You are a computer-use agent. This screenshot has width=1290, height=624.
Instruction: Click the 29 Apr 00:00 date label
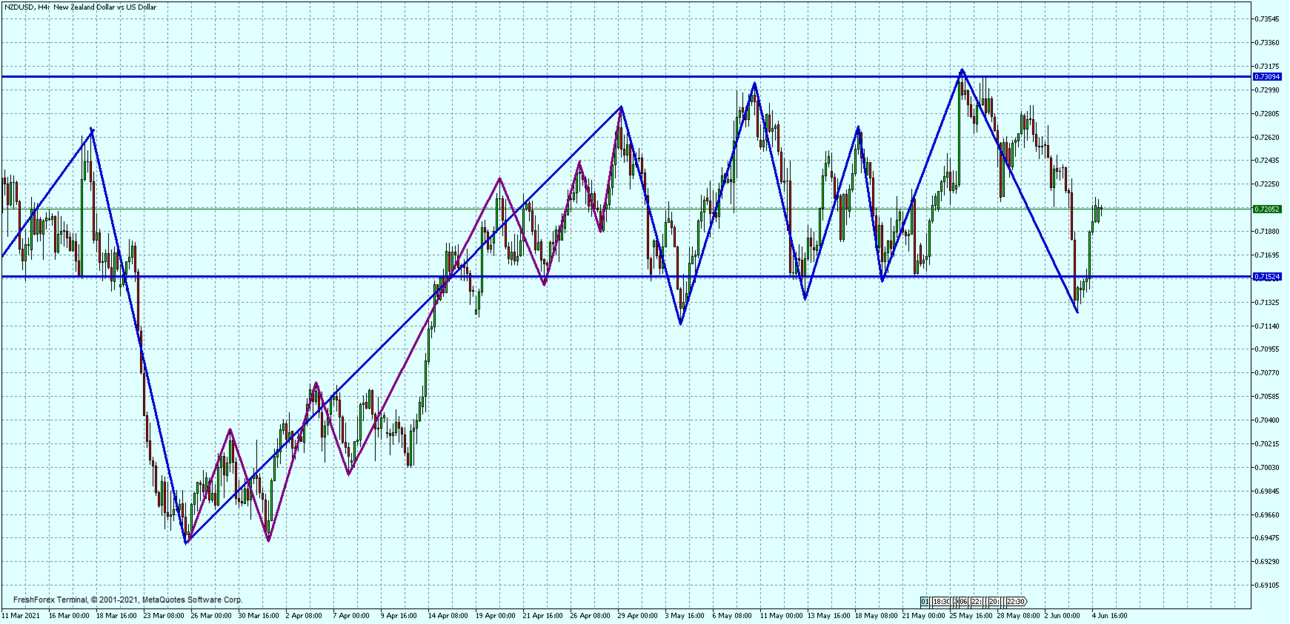638,616
